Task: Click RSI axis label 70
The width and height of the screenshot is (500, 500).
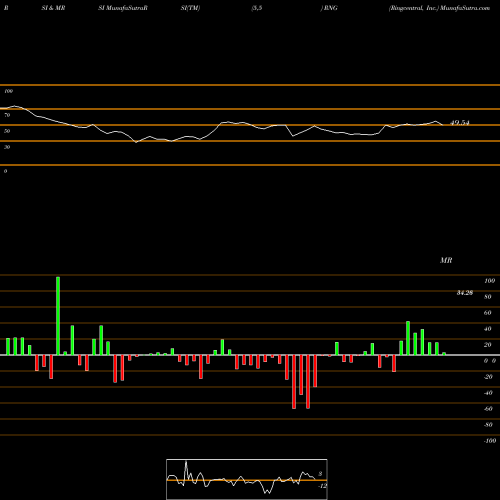Action: pos(7,115)
